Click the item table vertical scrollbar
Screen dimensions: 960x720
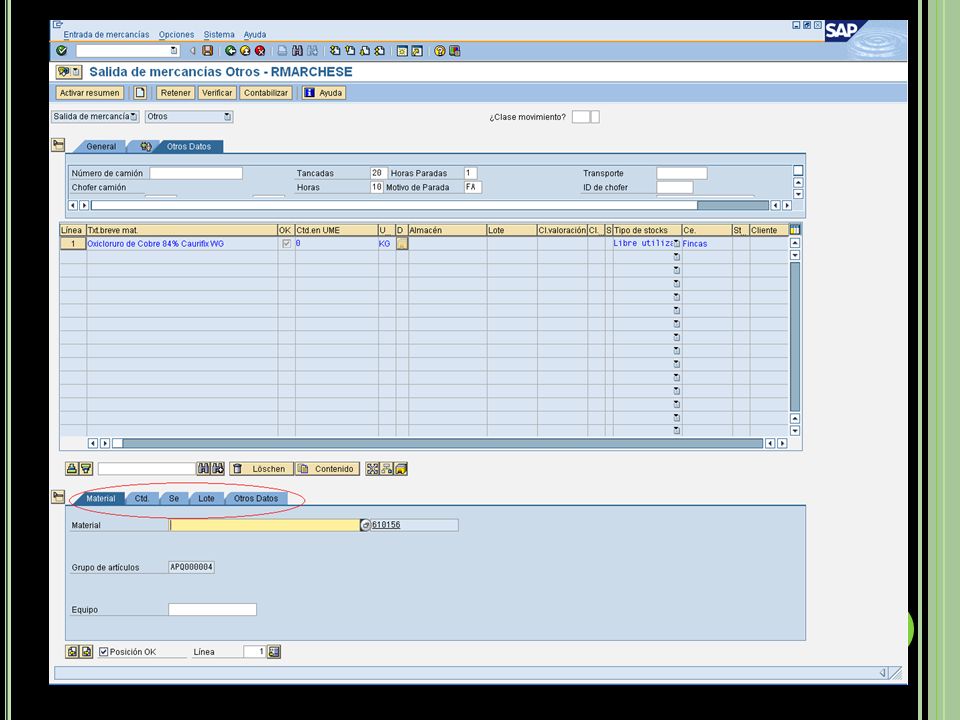pos(795,337)
